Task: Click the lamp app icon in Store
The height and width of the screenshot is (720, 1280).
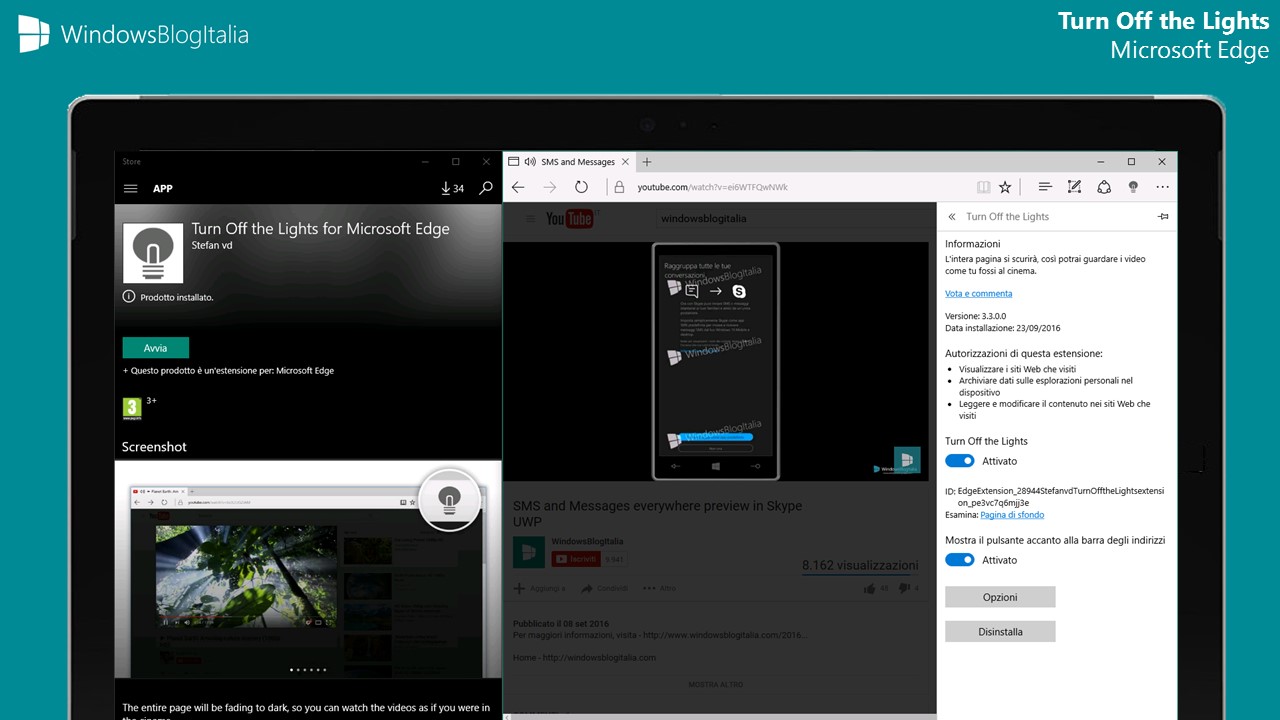Action: 152,253
